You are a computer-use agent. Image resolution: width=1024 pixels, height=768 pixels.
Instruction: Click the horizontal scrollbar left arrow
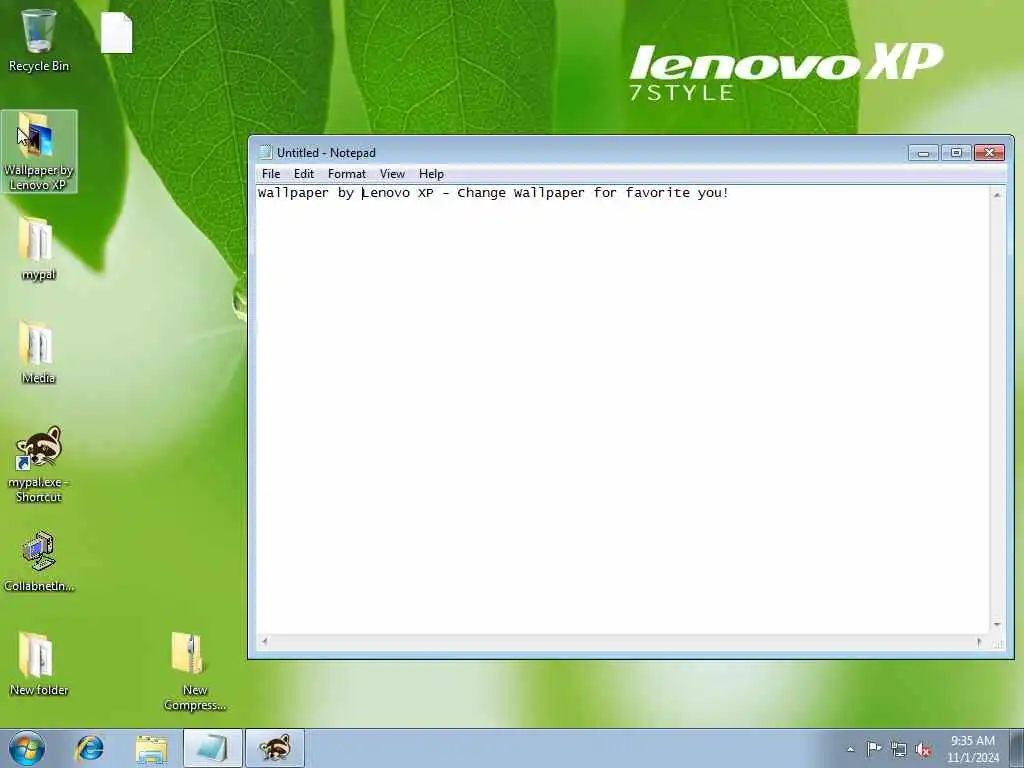coord(264,642)
